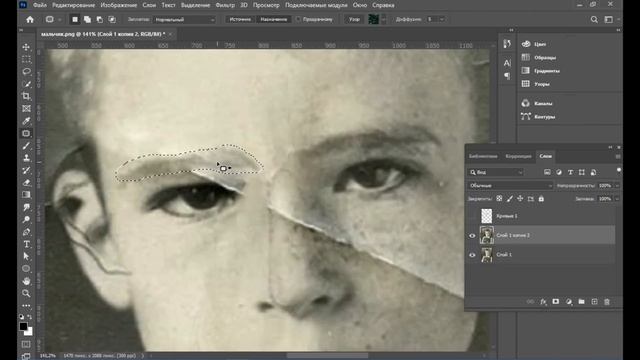Select the Crop tool
Screen dimensions: 640x360
pos(26,96)
